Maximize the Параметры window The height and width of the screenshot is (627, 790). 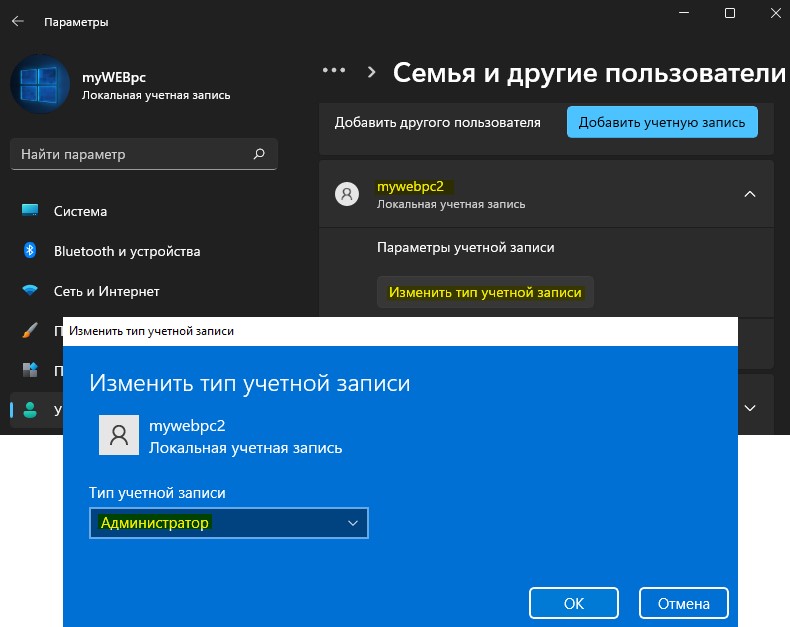coord(730,13)
